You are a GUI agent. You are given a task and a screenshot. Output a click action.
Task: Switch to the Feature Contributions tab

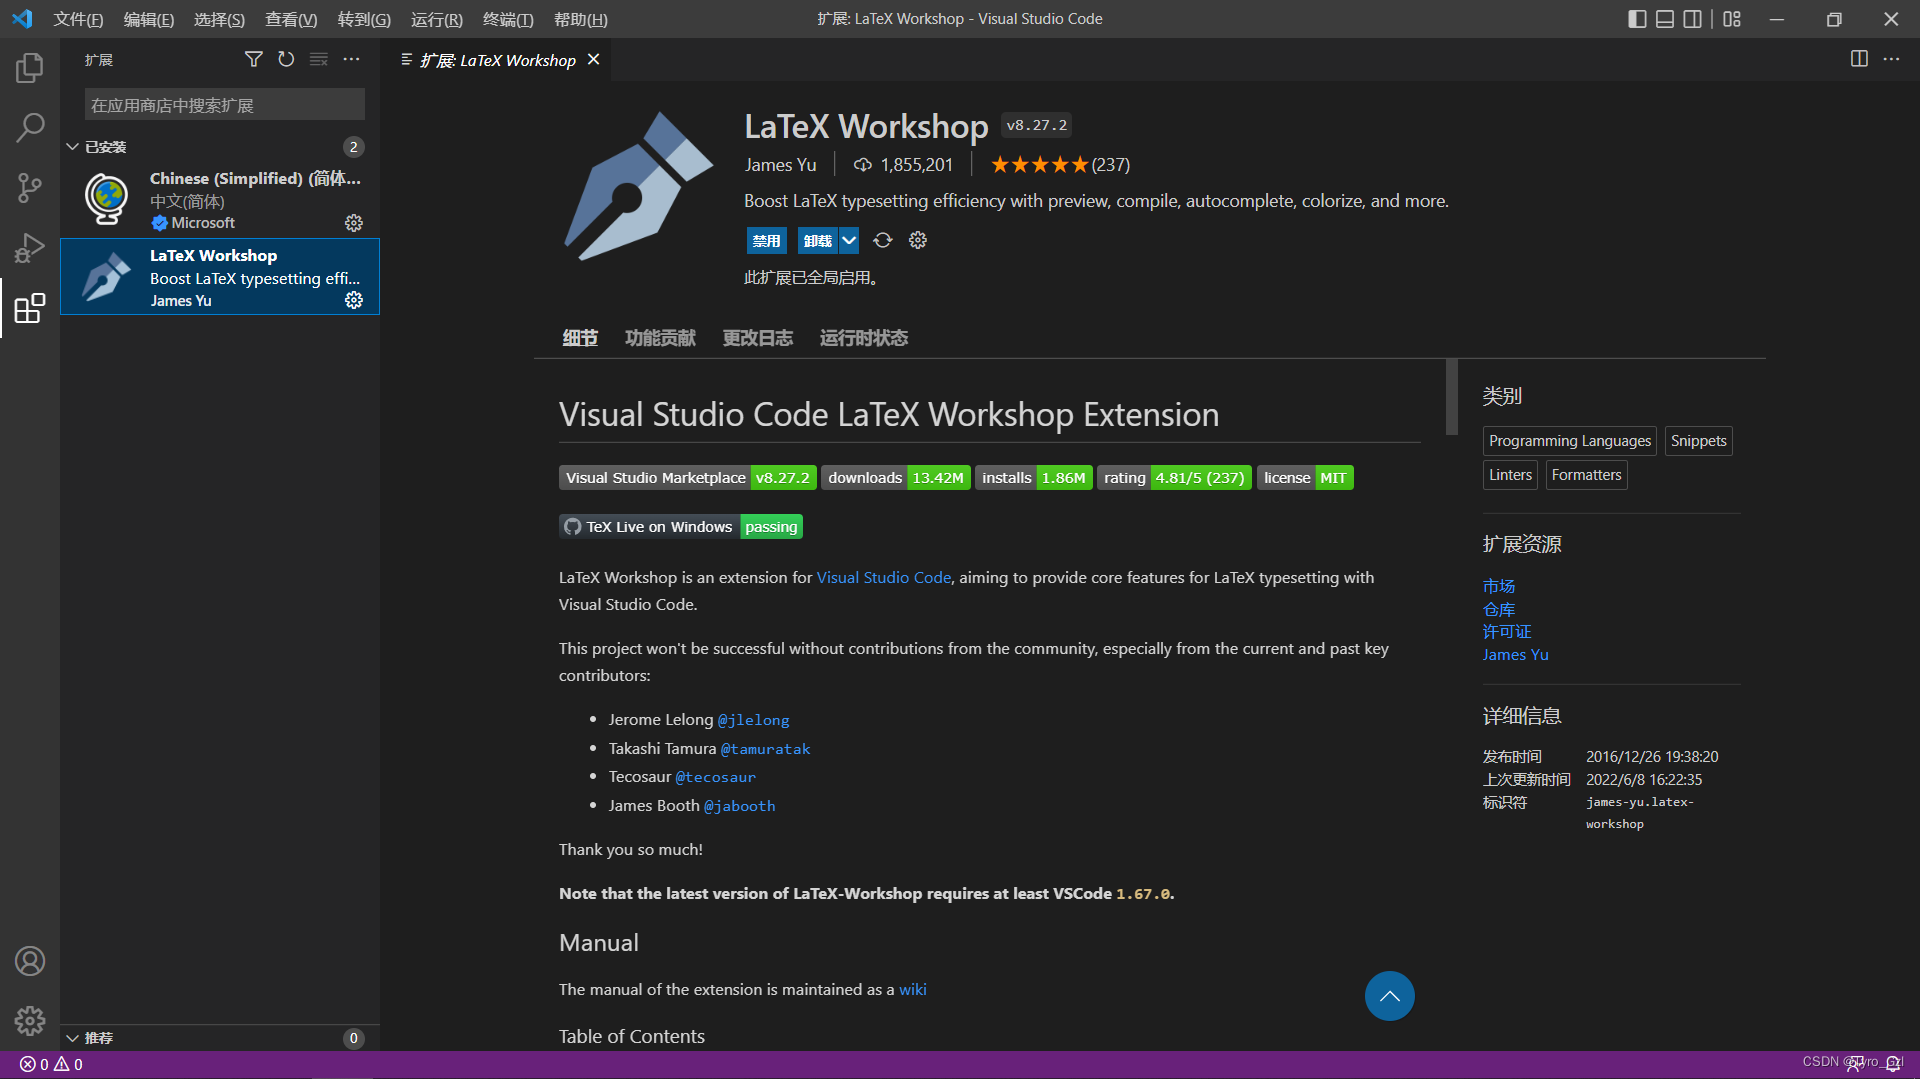point(660,338)
